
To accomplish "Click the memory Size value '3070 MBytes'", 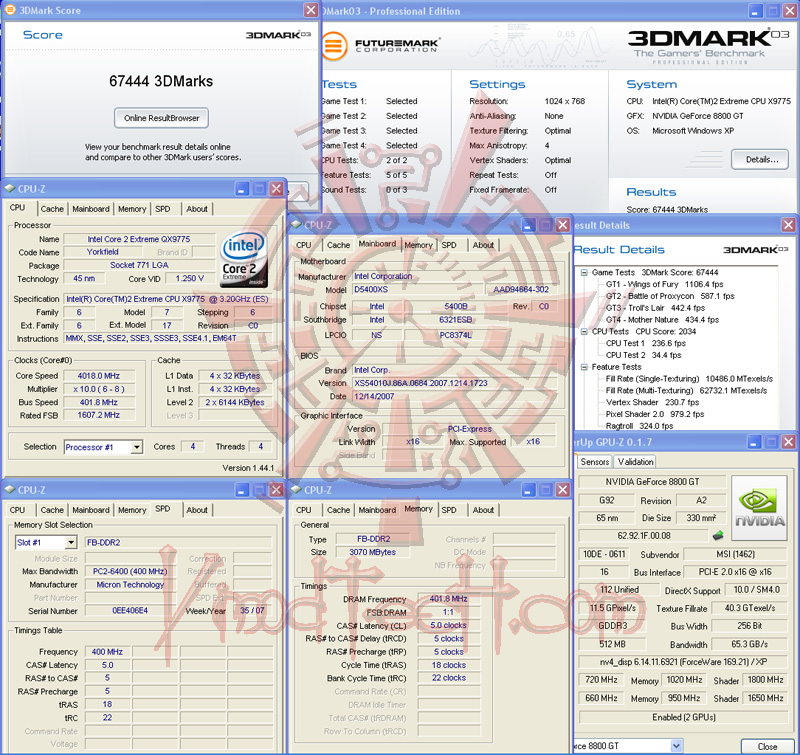I will 372,552.
